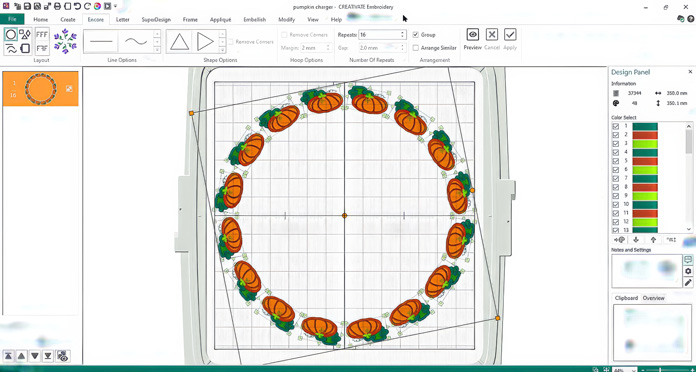Viewport: 696px width, 372px height.
Task: Open the color wheel tool
Action: click(97, 7)
